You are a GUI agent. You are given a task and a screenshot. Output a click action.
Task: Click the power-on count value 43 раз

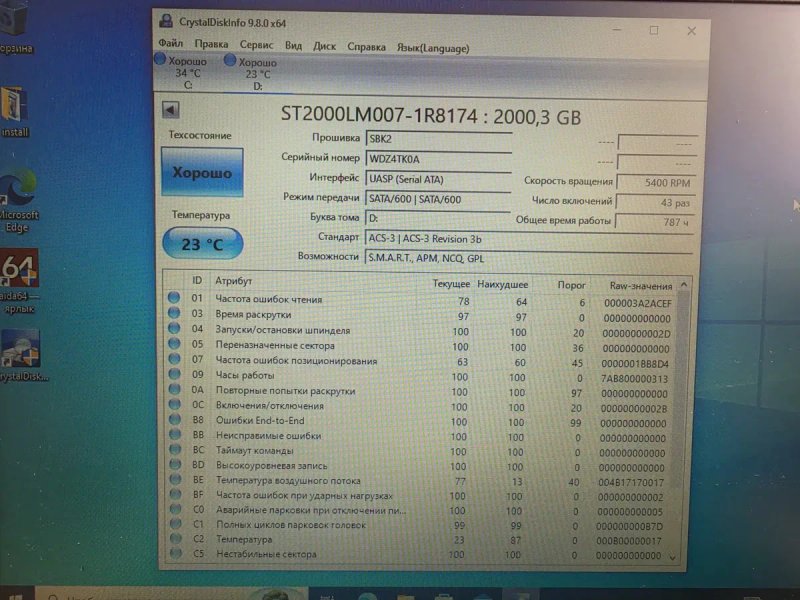(655, 203)
